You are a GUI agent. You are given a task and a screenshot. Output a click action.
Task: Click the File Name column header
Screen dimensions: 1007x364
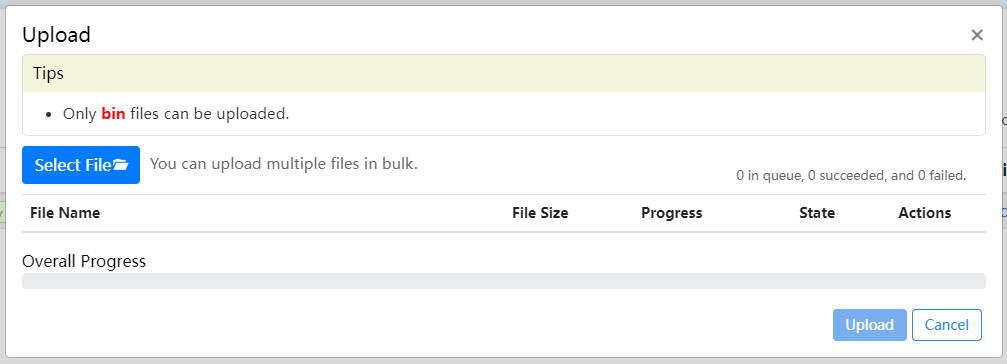point(65,213)
